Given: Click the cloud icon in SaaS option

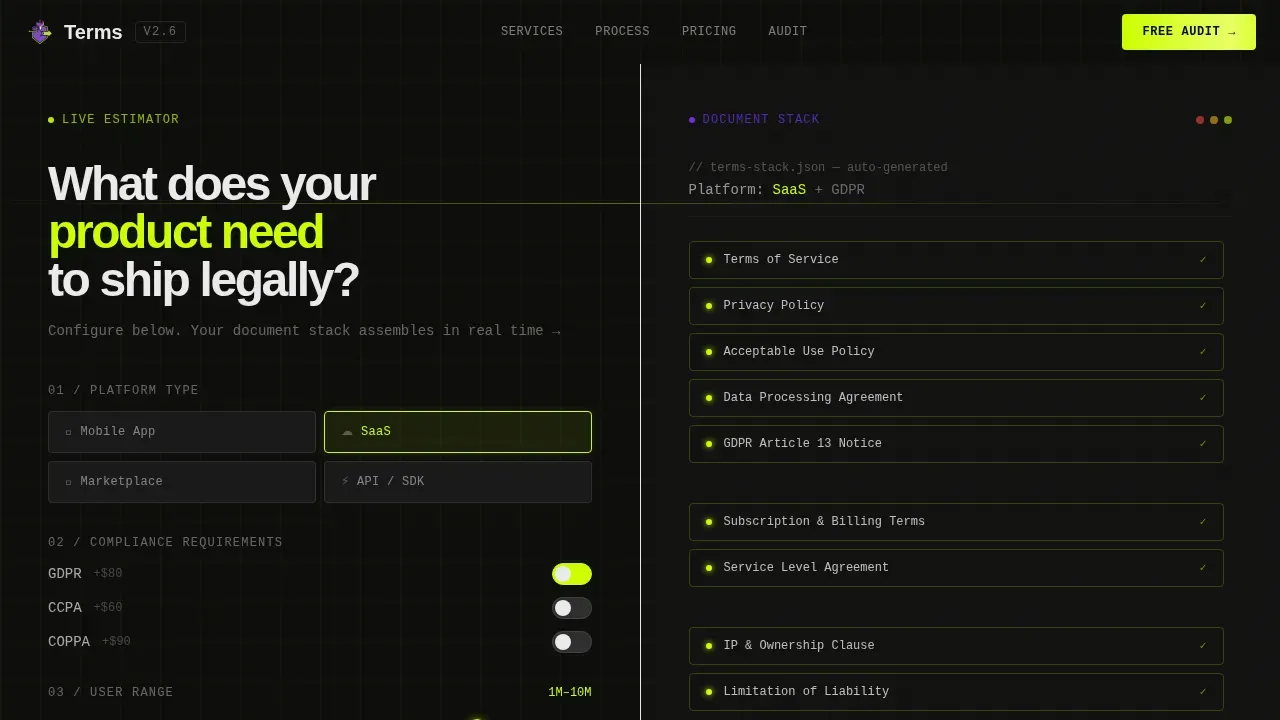Looking at the screenshot, I should coord(347,432).
